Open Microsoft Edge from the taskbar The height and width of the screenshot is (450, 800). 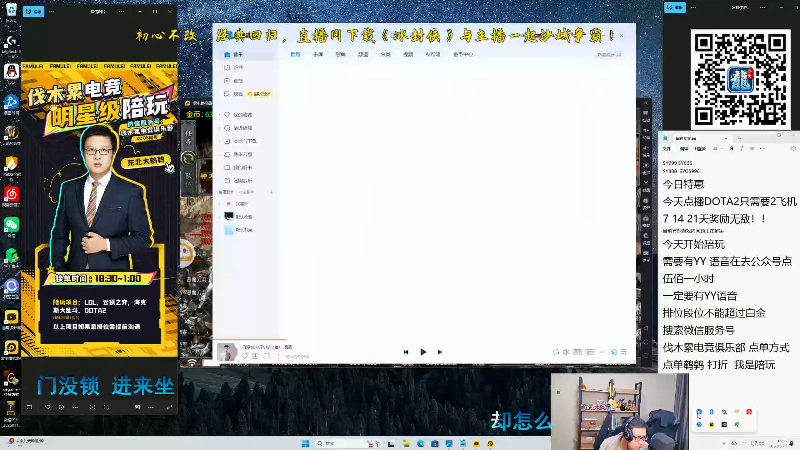[420, 443]
